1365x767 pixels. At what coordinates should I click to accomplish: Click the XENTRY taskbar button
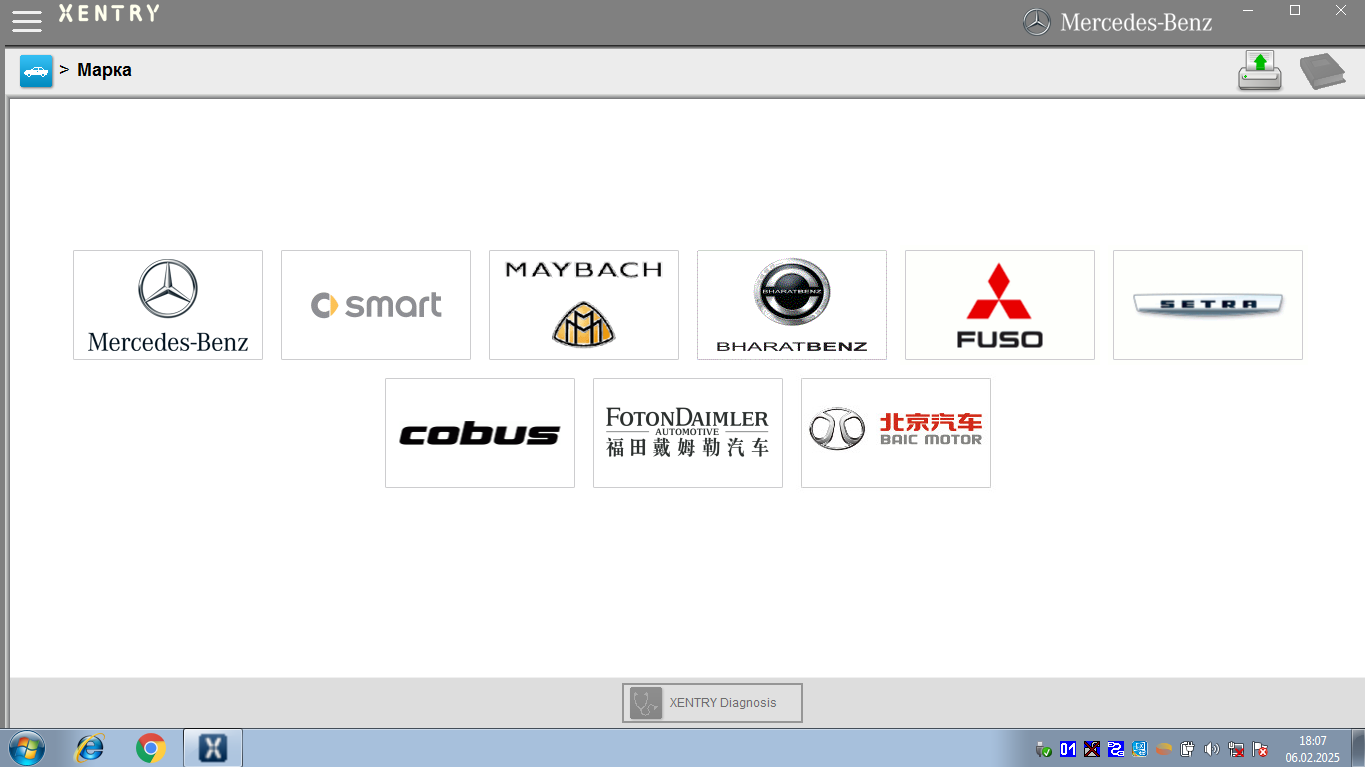click(x=213, y=748)
